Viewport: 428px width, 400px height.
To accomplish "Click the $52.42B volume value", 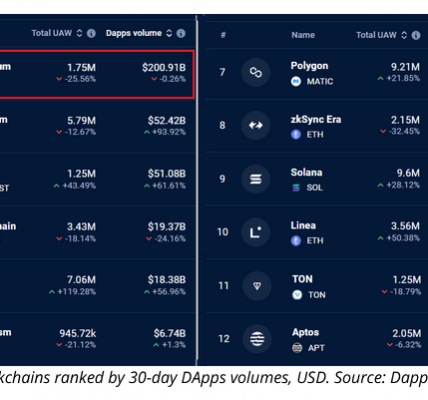I will 167,121.
